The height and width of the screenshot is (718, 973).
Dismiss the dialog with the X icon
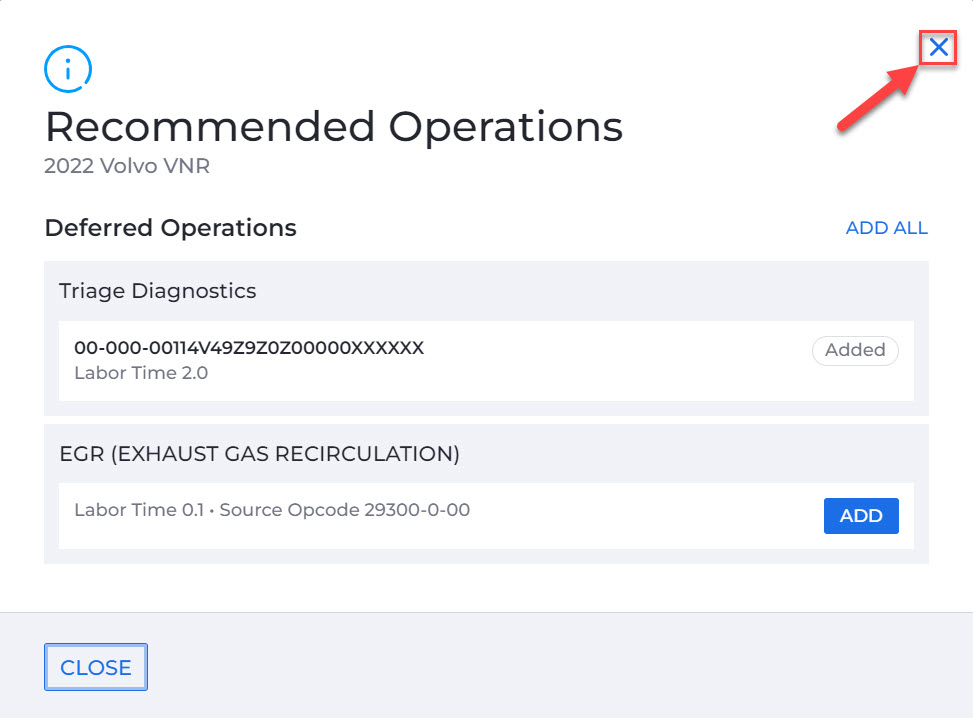click(938, 47)
